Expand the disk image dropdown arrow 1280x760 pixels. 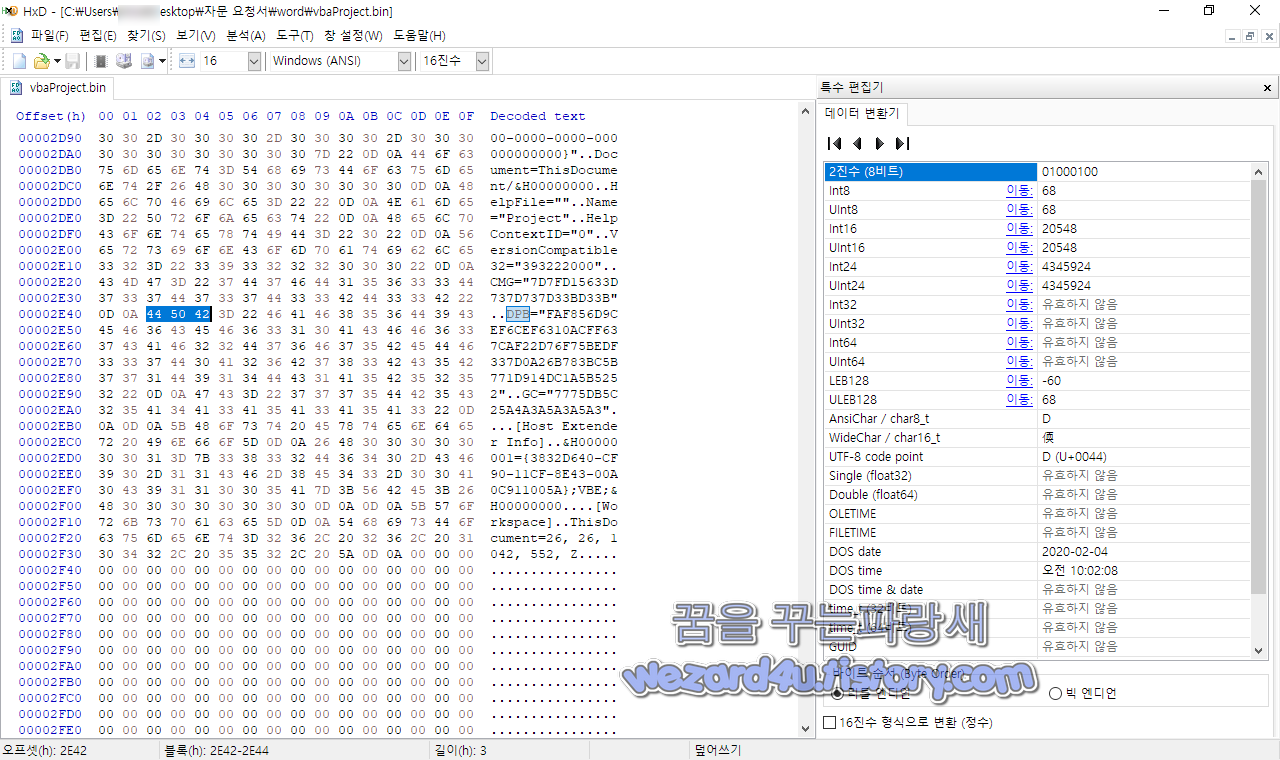(162, 61)
